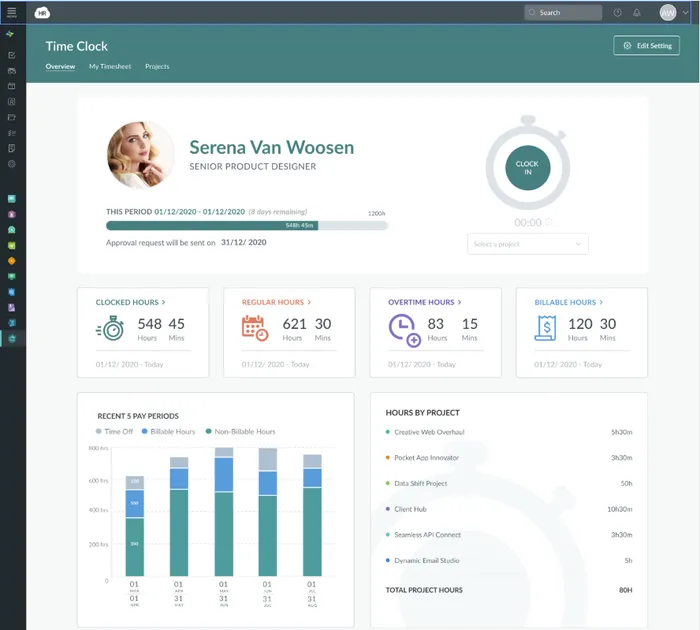Open the OVERTIME HOURS link
The height and width of the screenshot is (630, 700).
(x=425, y=302)
